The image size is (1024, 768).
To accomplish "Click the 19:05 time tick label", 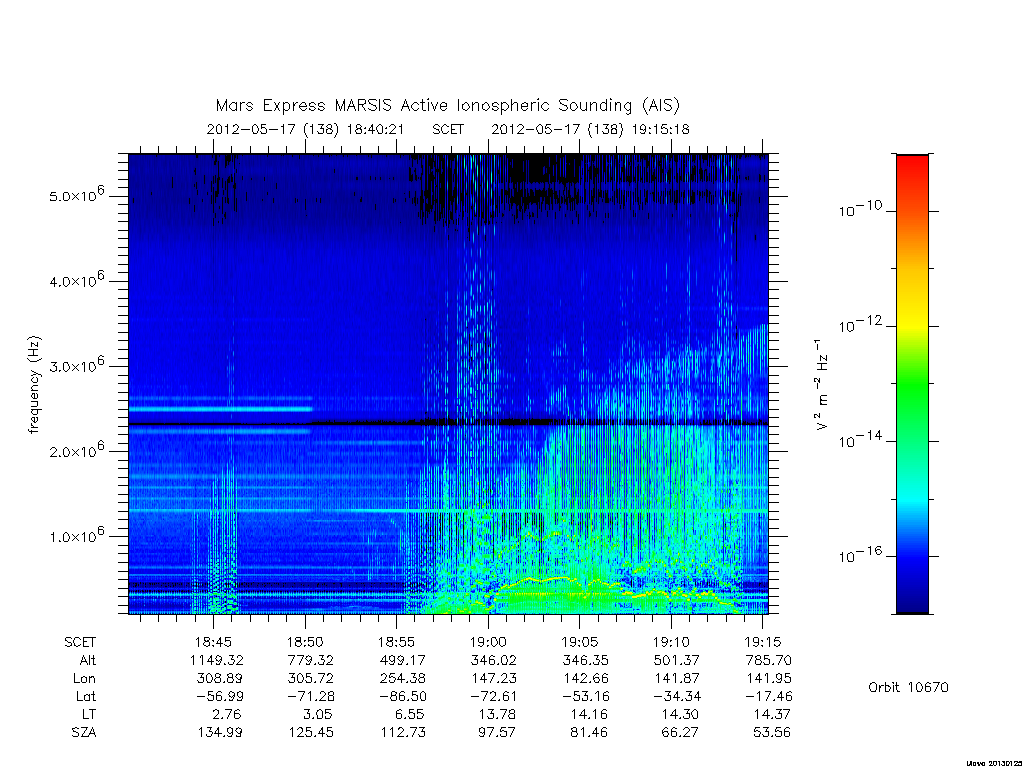I will (x=579, y=642).
